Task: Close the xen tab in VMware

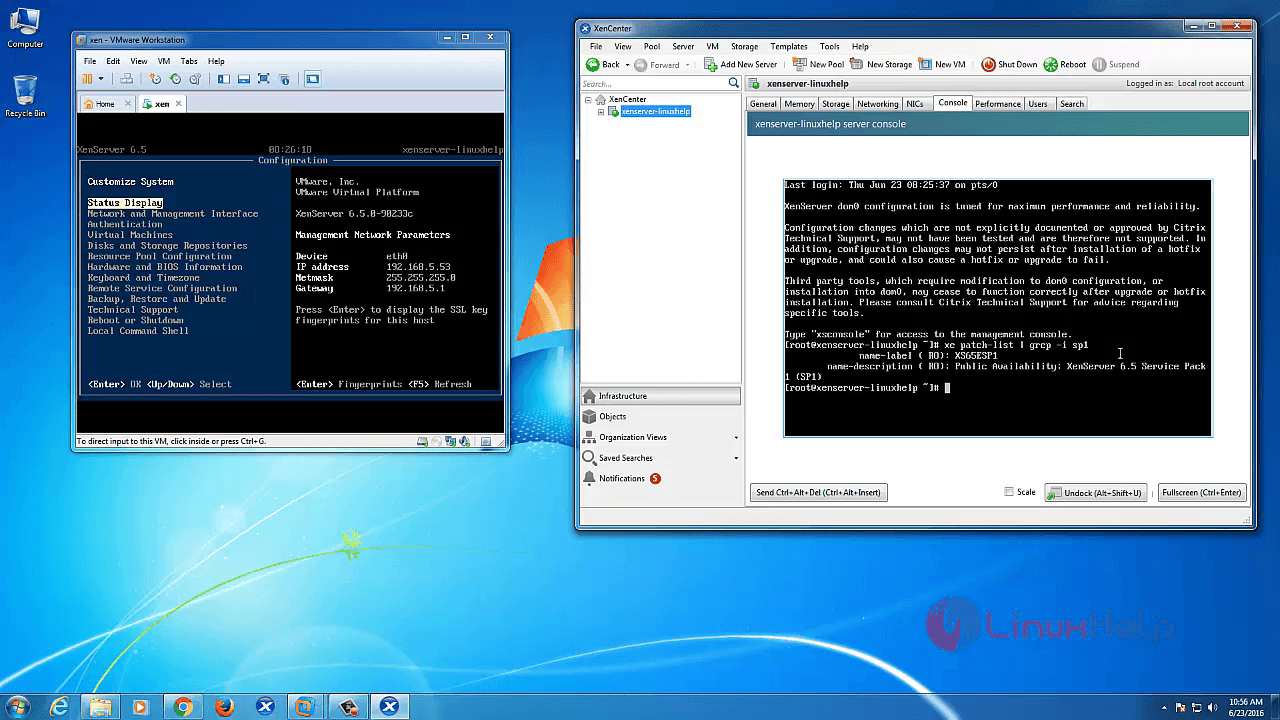Action: tap(179, 104)
